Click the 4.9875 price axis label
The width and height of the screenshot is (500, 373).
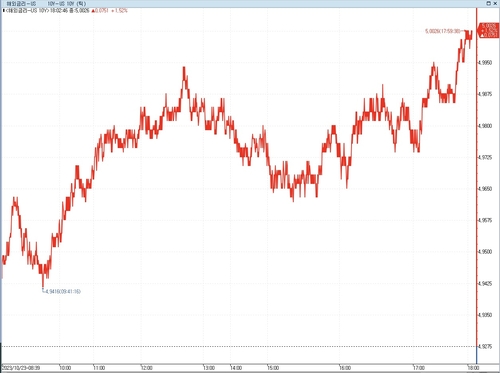point(485,94)
